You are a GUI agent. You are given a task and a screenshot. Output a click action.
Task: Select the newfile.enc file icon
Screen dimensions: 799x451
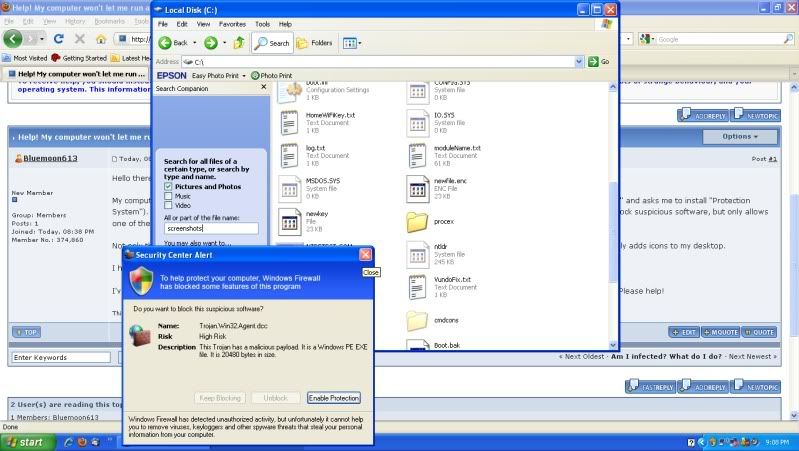[417, 189]
